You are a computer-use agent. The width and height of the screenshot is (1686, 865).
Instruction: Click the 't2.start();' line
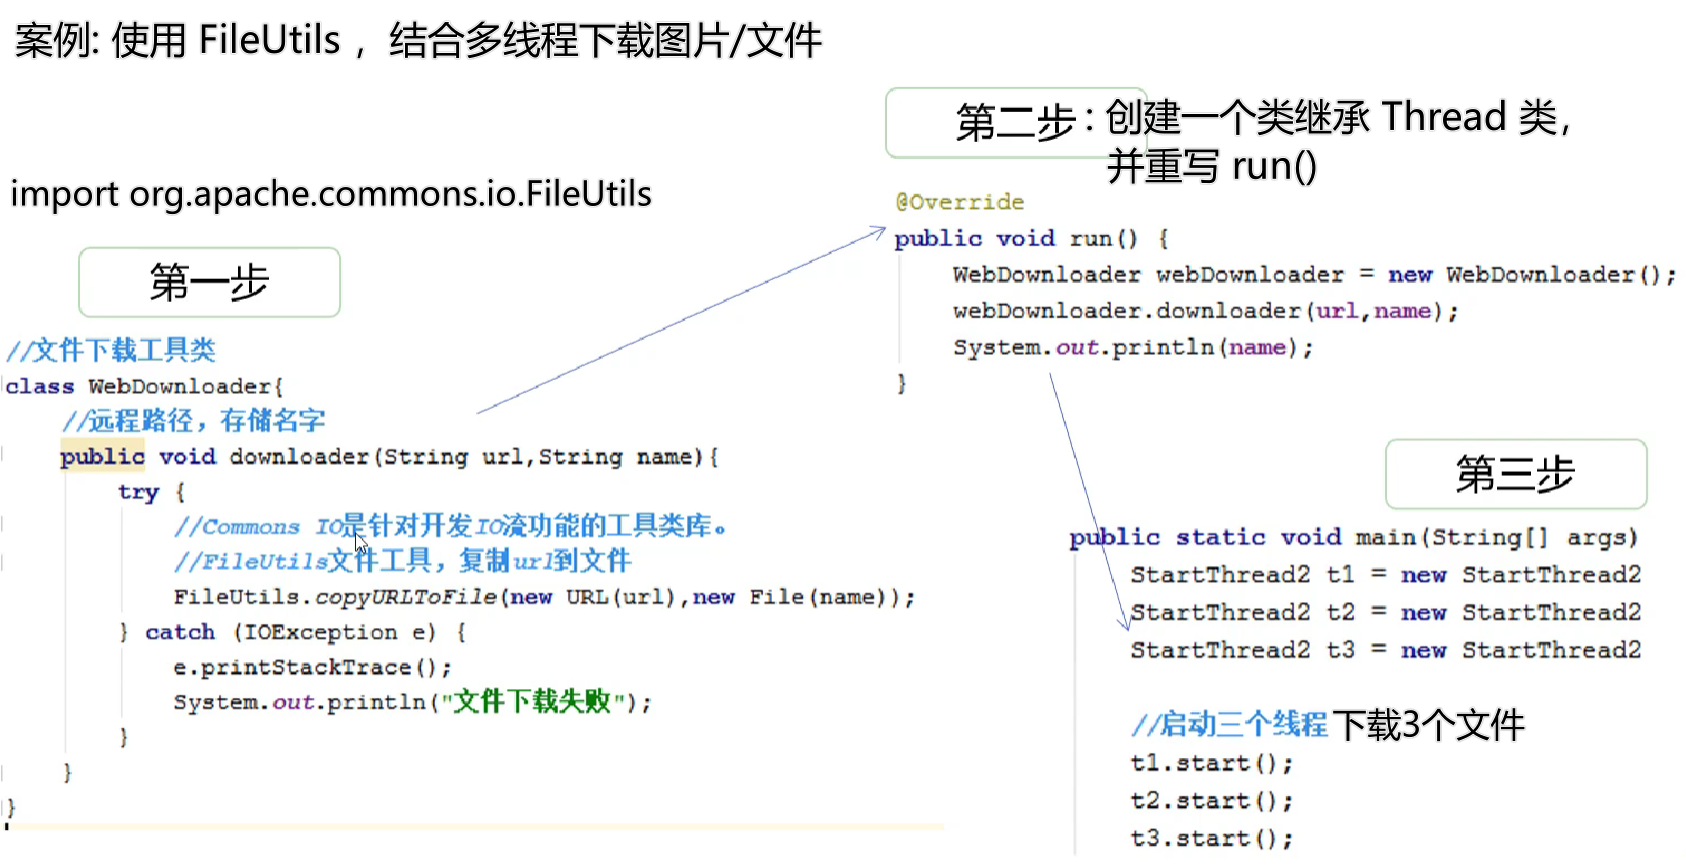pos(1212,802)
